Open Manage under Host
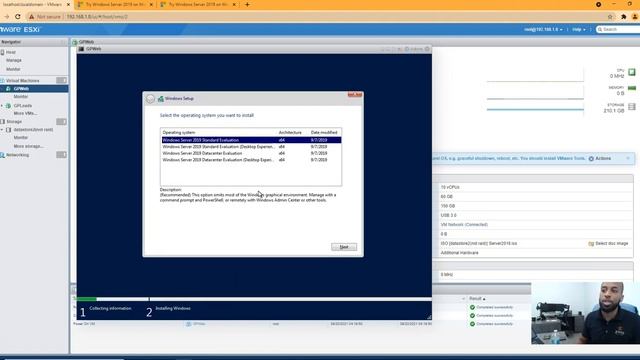 [14, 60]
